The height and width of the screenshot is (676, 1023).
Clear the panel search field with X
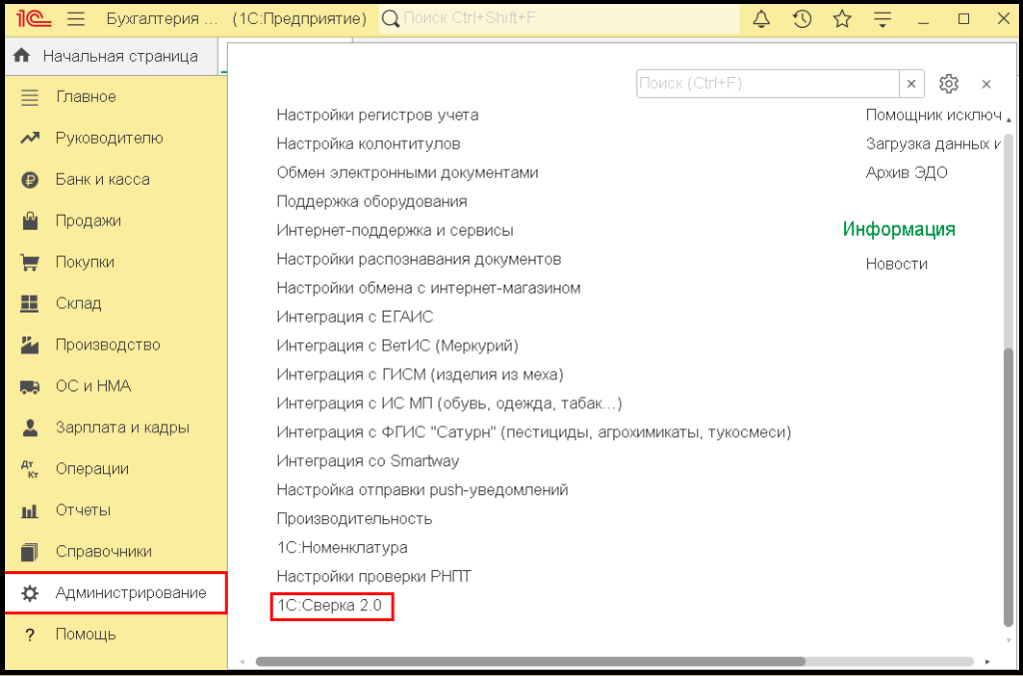click(x=912, y=84)
